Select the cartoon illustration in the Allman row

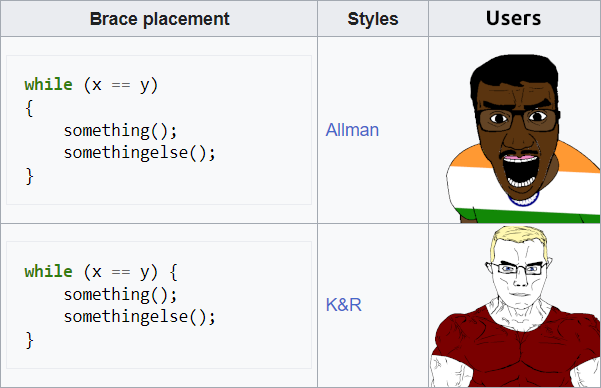(x=523, y=138)
